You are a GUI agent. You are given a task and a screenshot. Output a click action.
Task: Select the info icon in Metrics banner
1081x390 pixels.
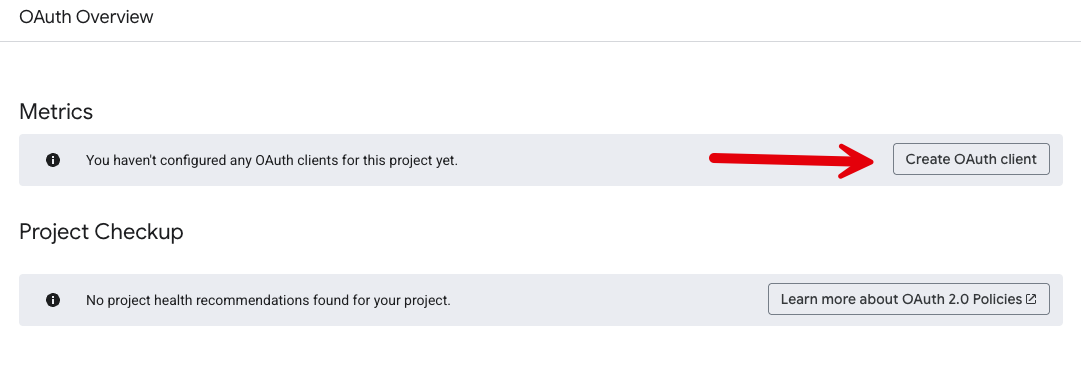[x=52, y=160]
